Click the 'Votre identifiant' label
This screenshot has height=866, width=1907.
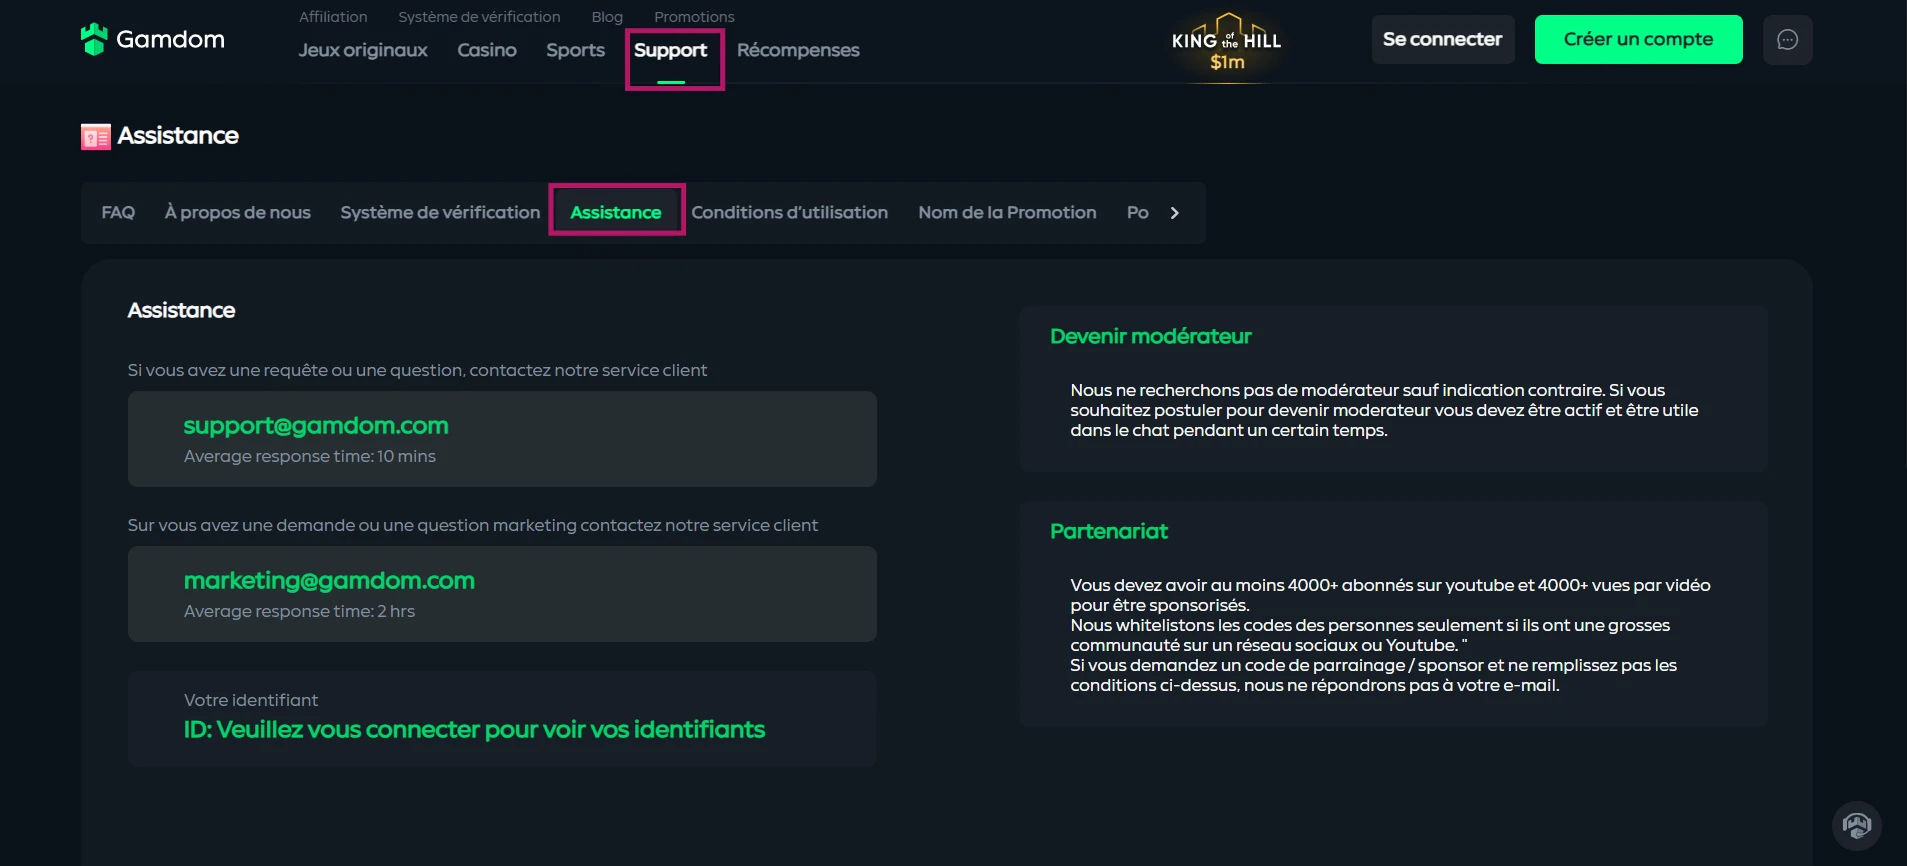click(x=251, y=700)
